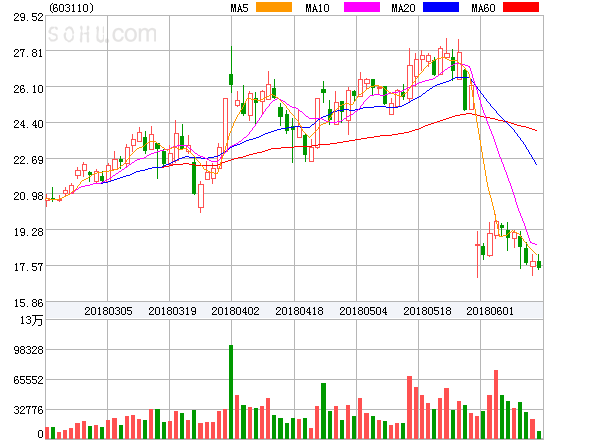Viewport: 600px width, 440px height.
Task: Click the 15.86 price axis label
Action: point(28,303)
